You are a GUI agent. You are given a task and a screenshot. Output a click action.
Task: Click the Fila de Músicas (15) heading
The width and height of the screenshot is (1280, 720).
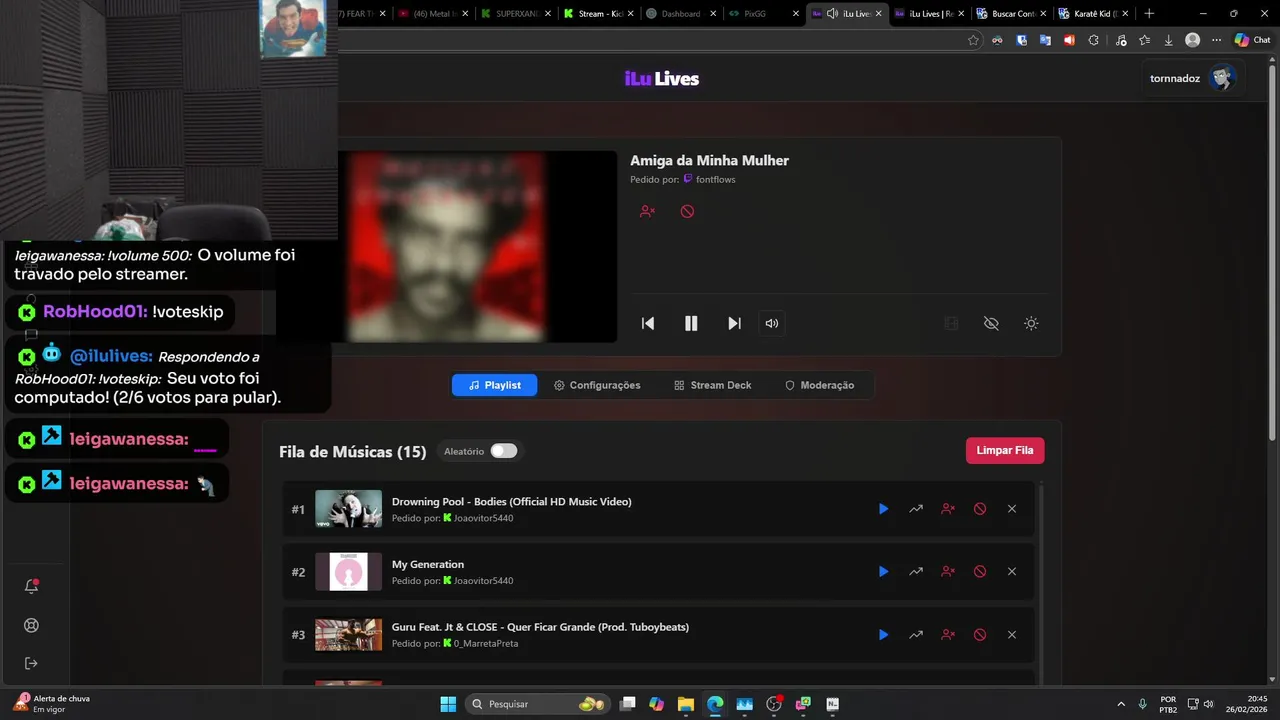[x=353, y=452]
